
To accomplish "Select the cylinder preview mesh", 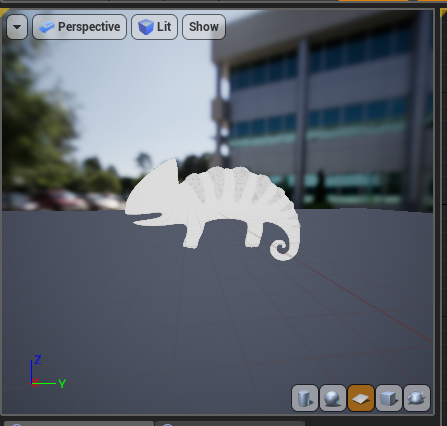I will coord(305,398).
